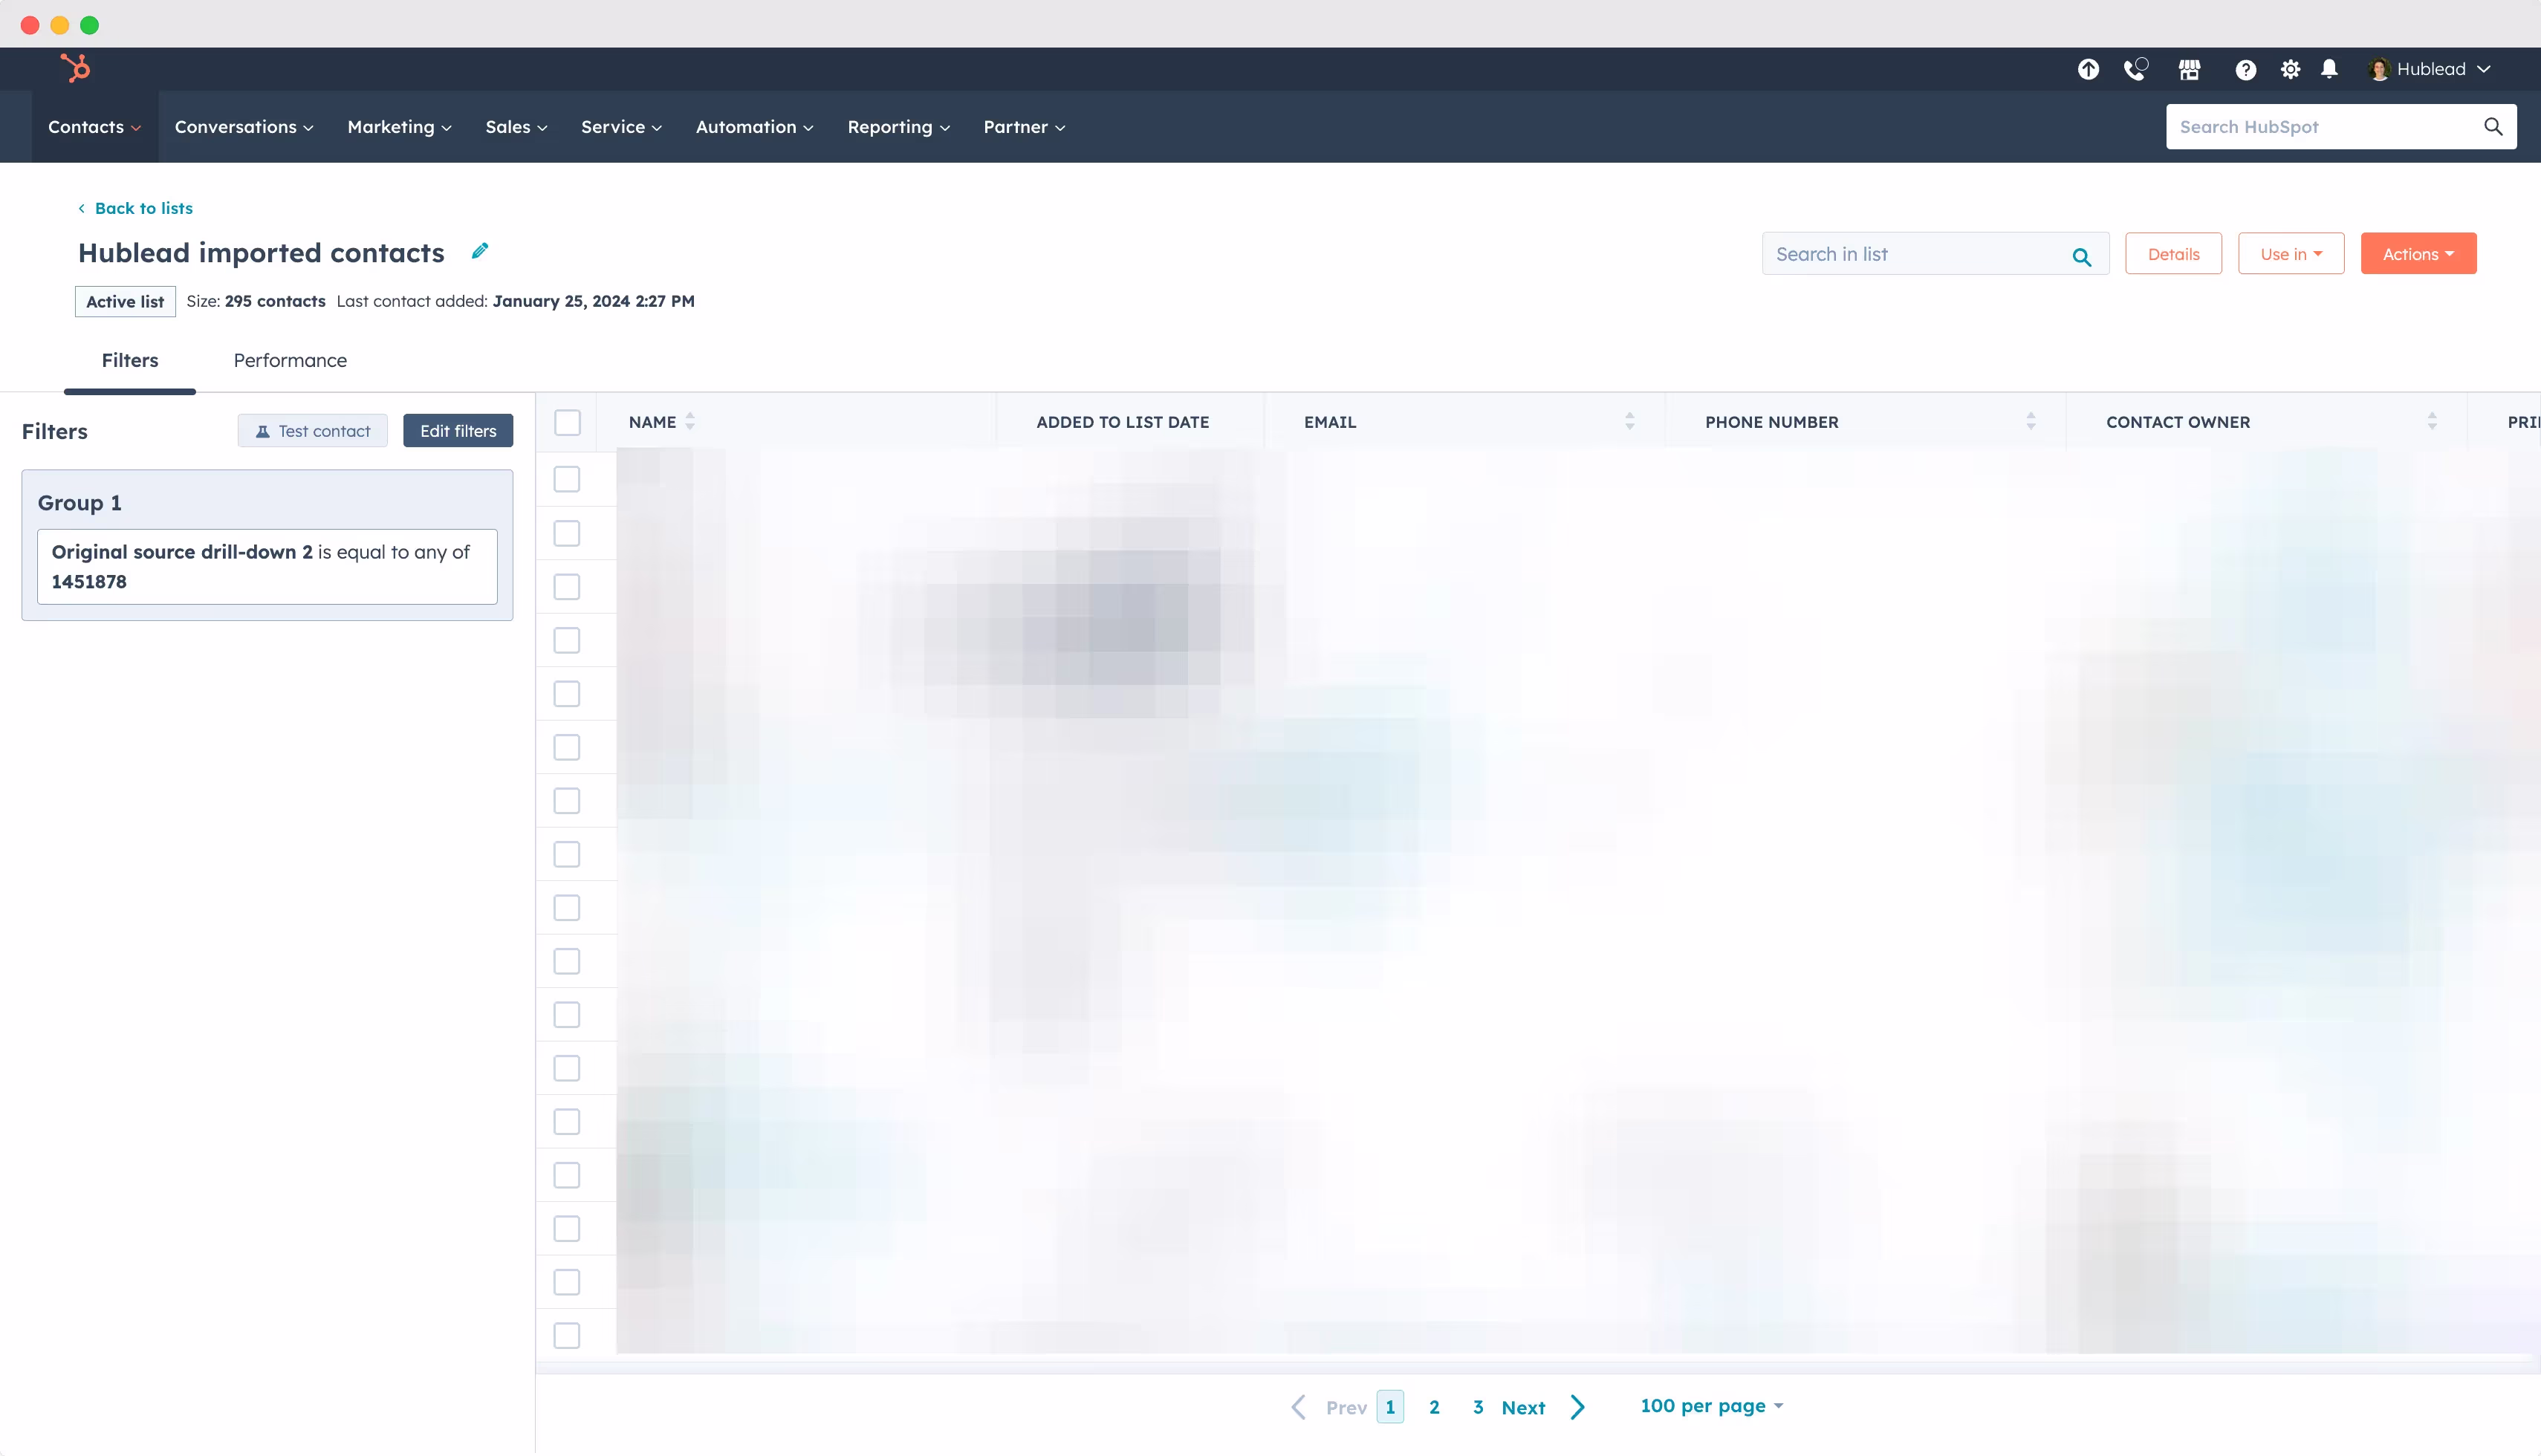
Task: Open the Hublead account menu
Action: click(x=2430, y=69)
